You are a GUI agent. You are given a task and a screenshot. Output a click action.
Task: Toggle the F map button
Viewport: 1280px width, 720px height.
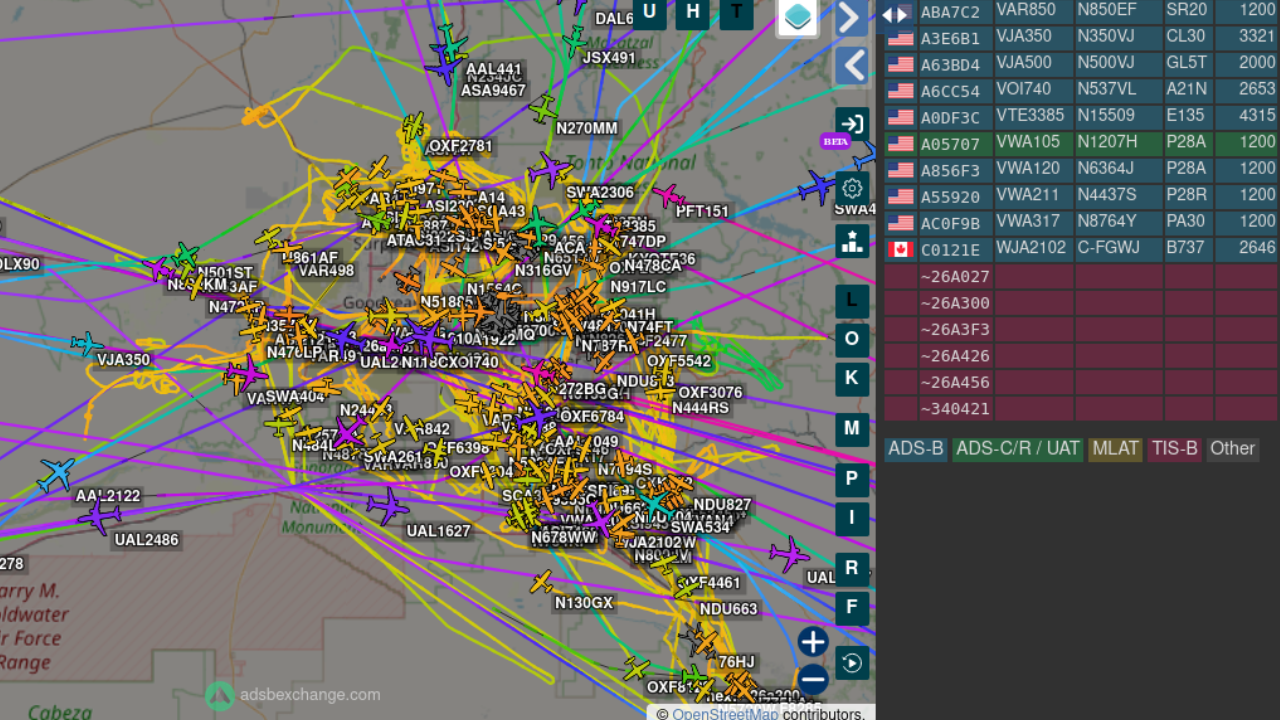pyautogui.click(x=852, y=608)
